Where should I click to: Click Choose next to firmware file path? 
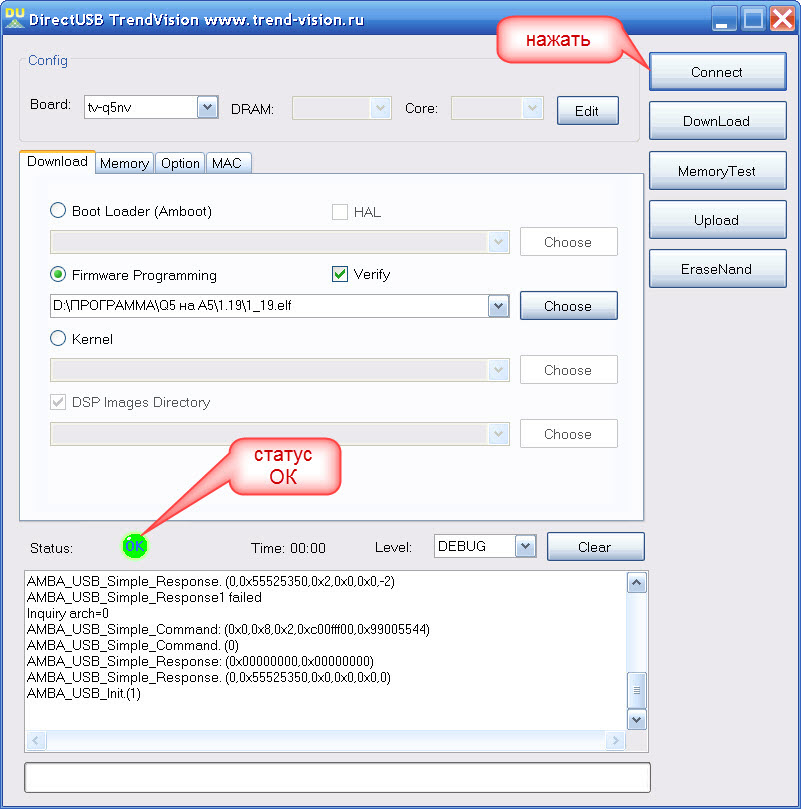point(568,306)
